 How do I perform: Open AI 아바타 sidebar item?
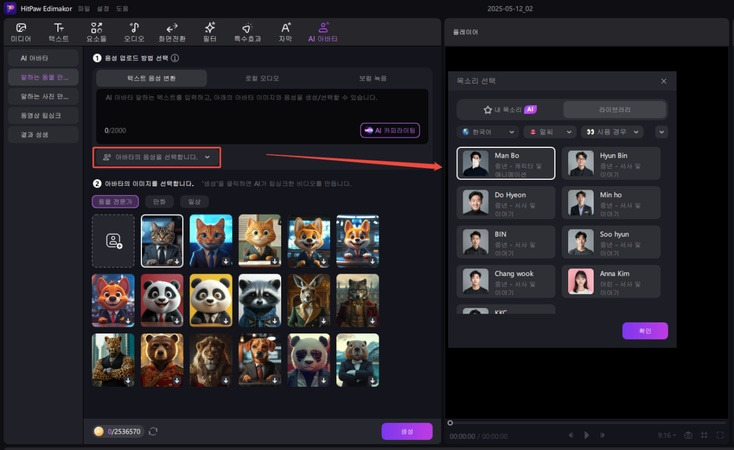point(43,58)
